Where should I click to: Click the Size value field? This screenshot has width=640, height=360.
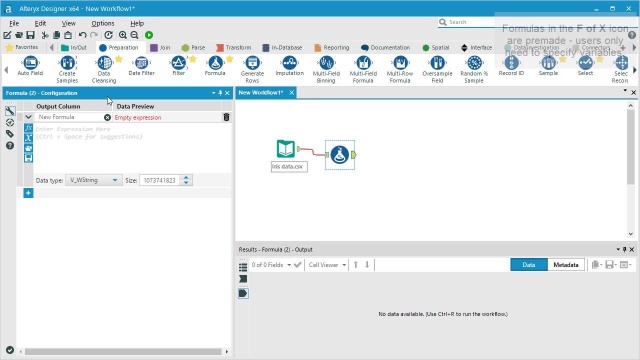click(160, 180)
